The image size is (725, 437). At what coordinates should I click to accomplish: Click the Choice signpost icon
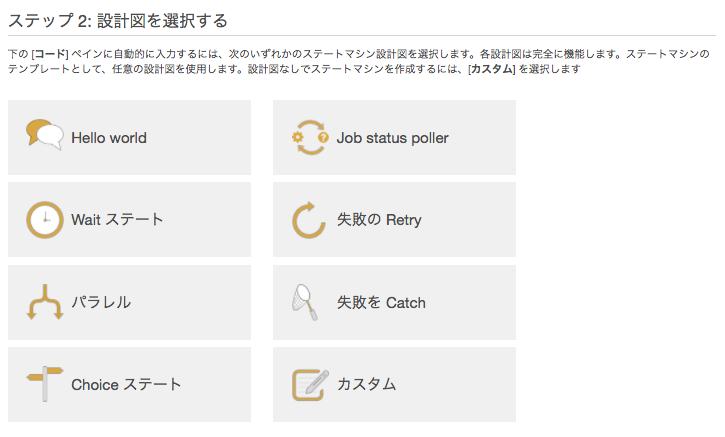[45, 384]
